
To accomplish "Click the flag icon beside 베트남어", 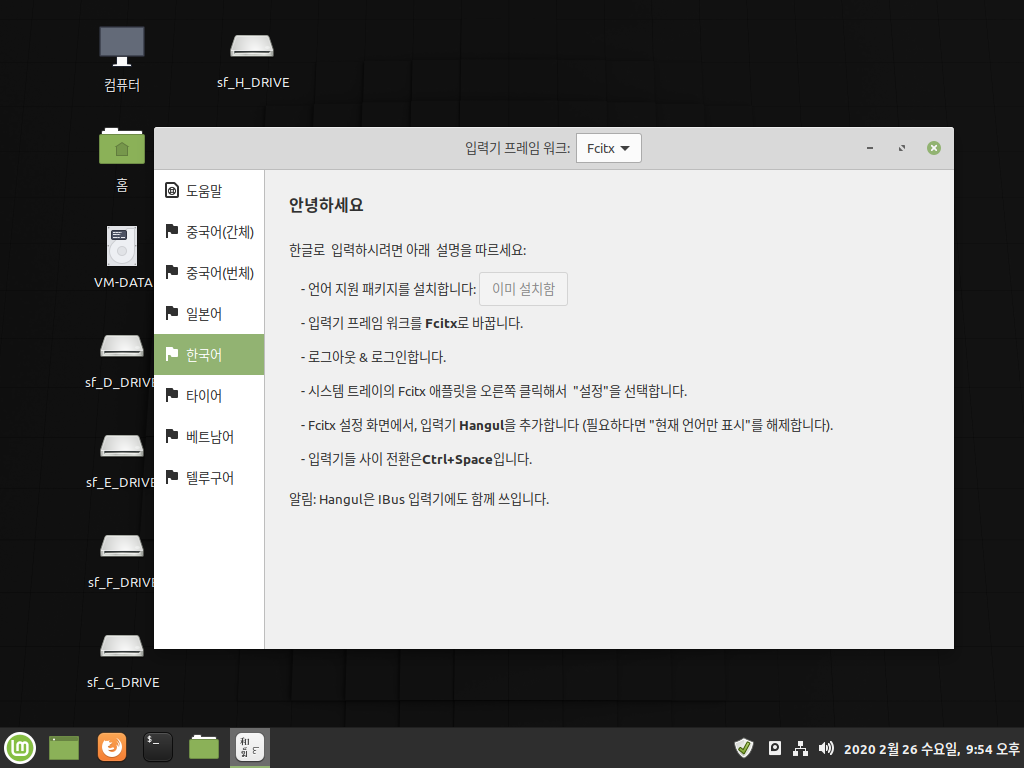I will (172, 436).
